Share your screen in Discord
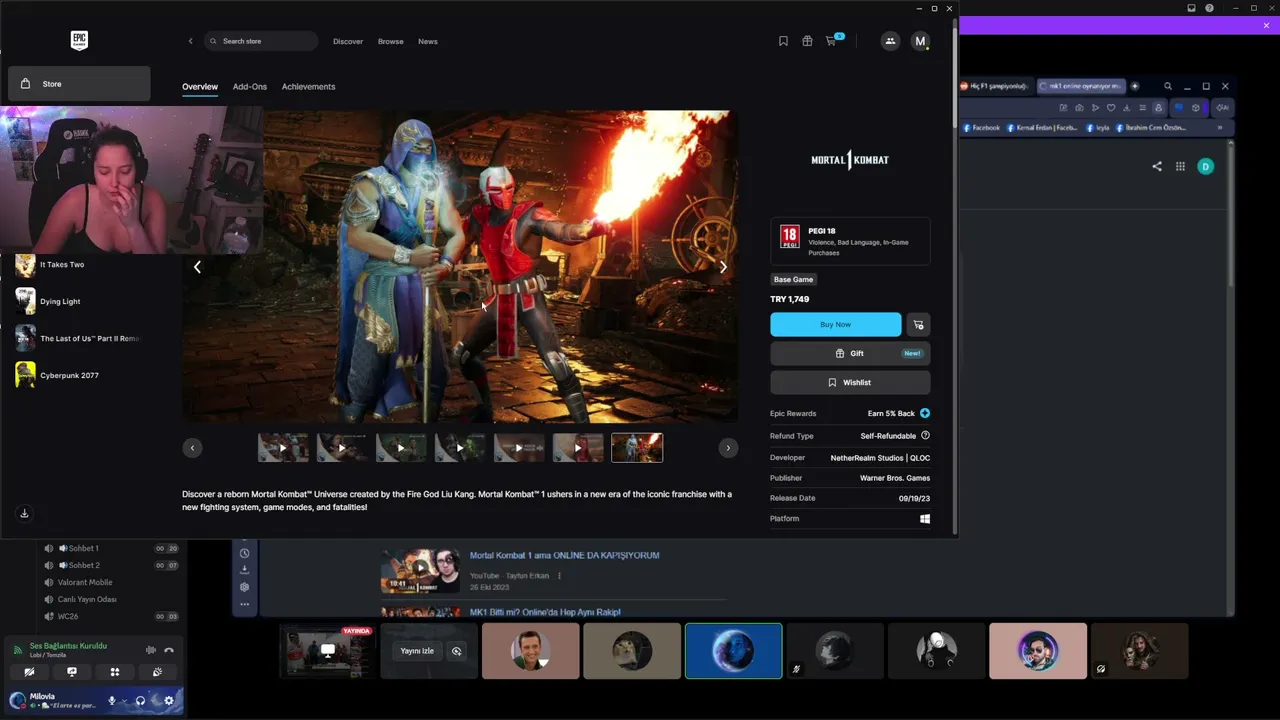The image size is (1280, 720). coord(72,672)
